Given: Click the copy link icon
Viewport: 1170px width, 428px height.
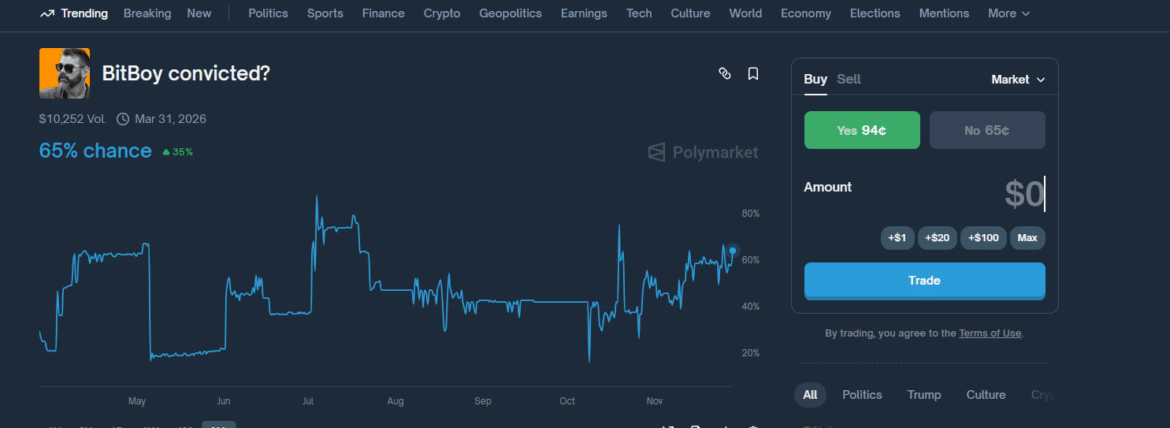Looking at the screenshot, I should [x=725, y=73].
